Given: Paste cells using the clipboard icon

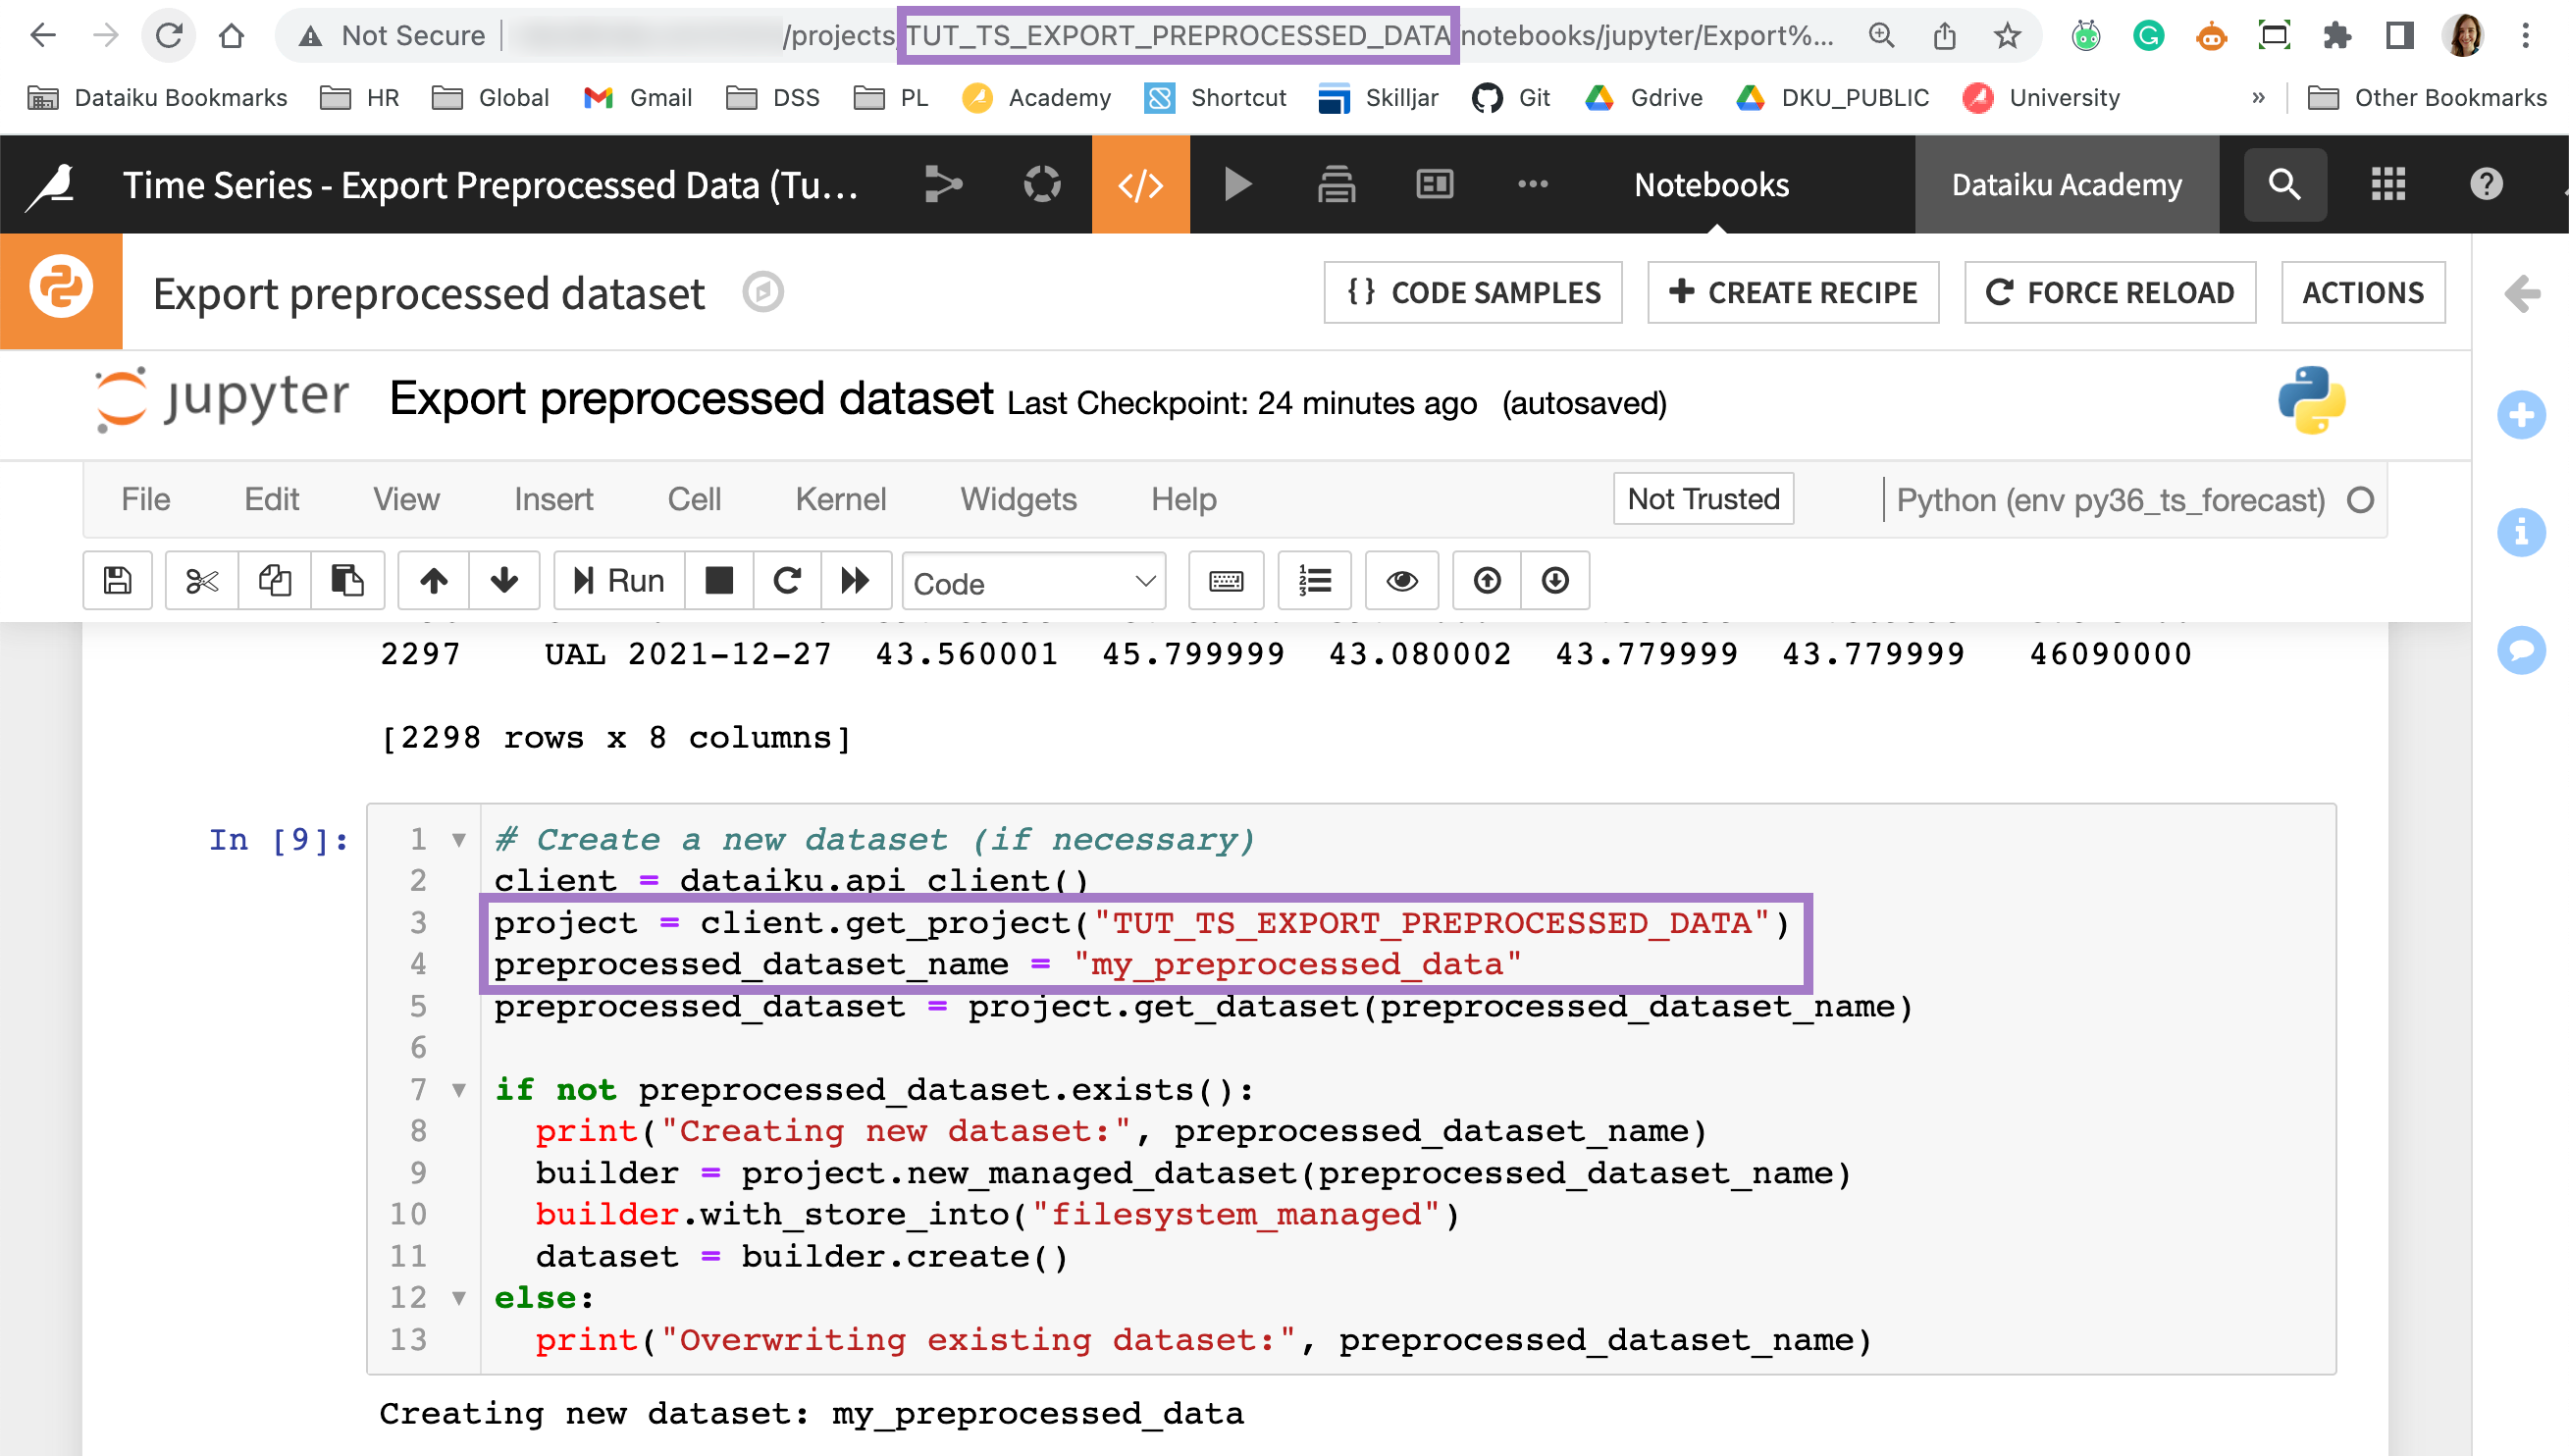Looking at the screenshot, I should 348,580.
